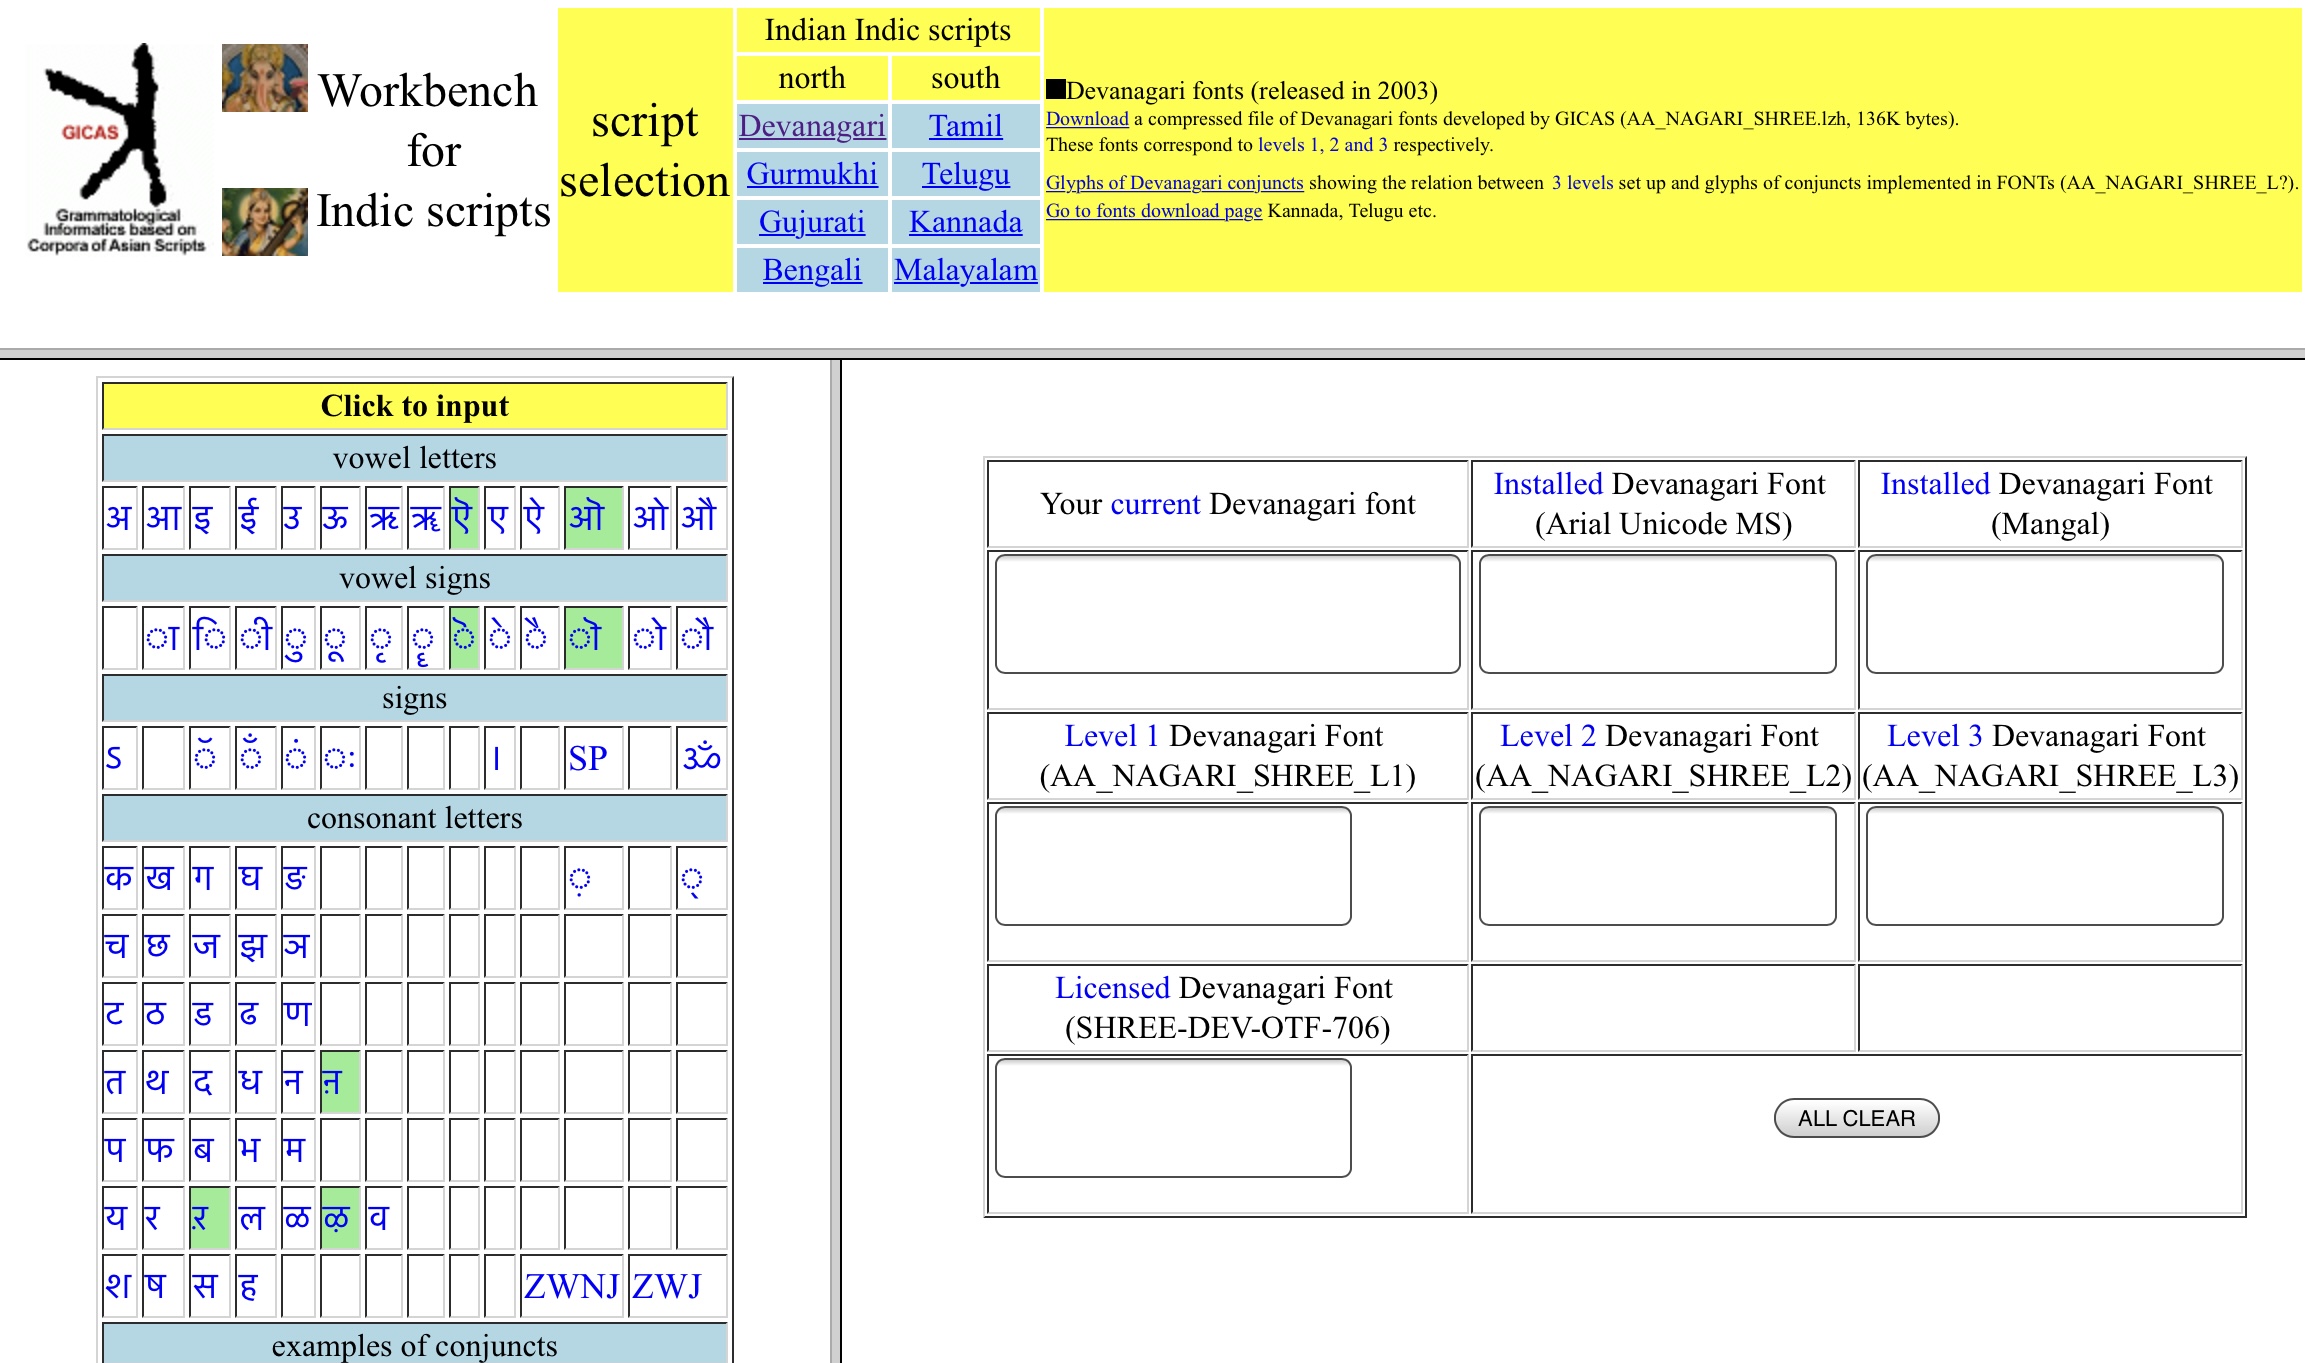Click the Download fonts link
The width and height of the screenshot is (2305, 1363).
point(1087,119)
